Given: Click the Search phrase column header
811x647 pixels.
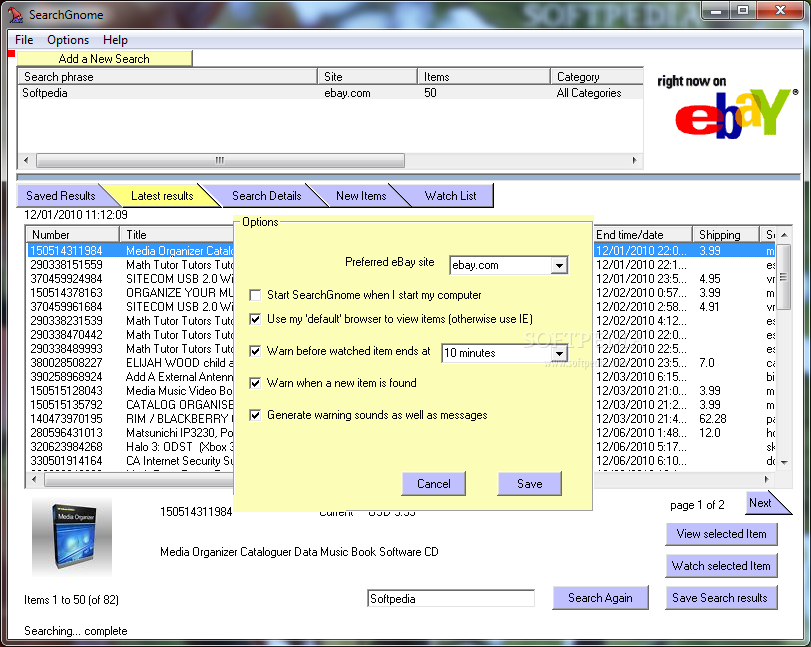Looking at the screenshot, I should tap(168, 77).
